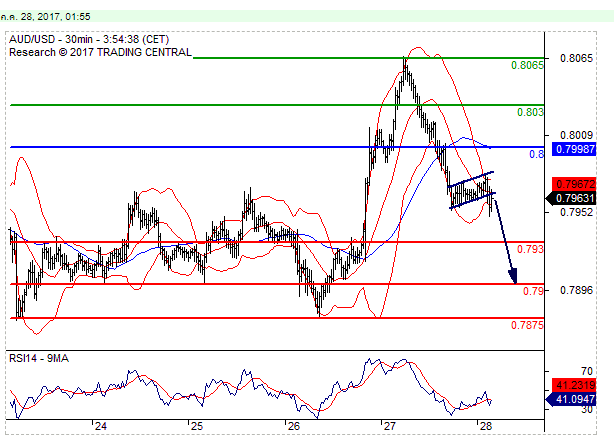Click the AUD/USD - 30min chart title

tap(89, 39)
